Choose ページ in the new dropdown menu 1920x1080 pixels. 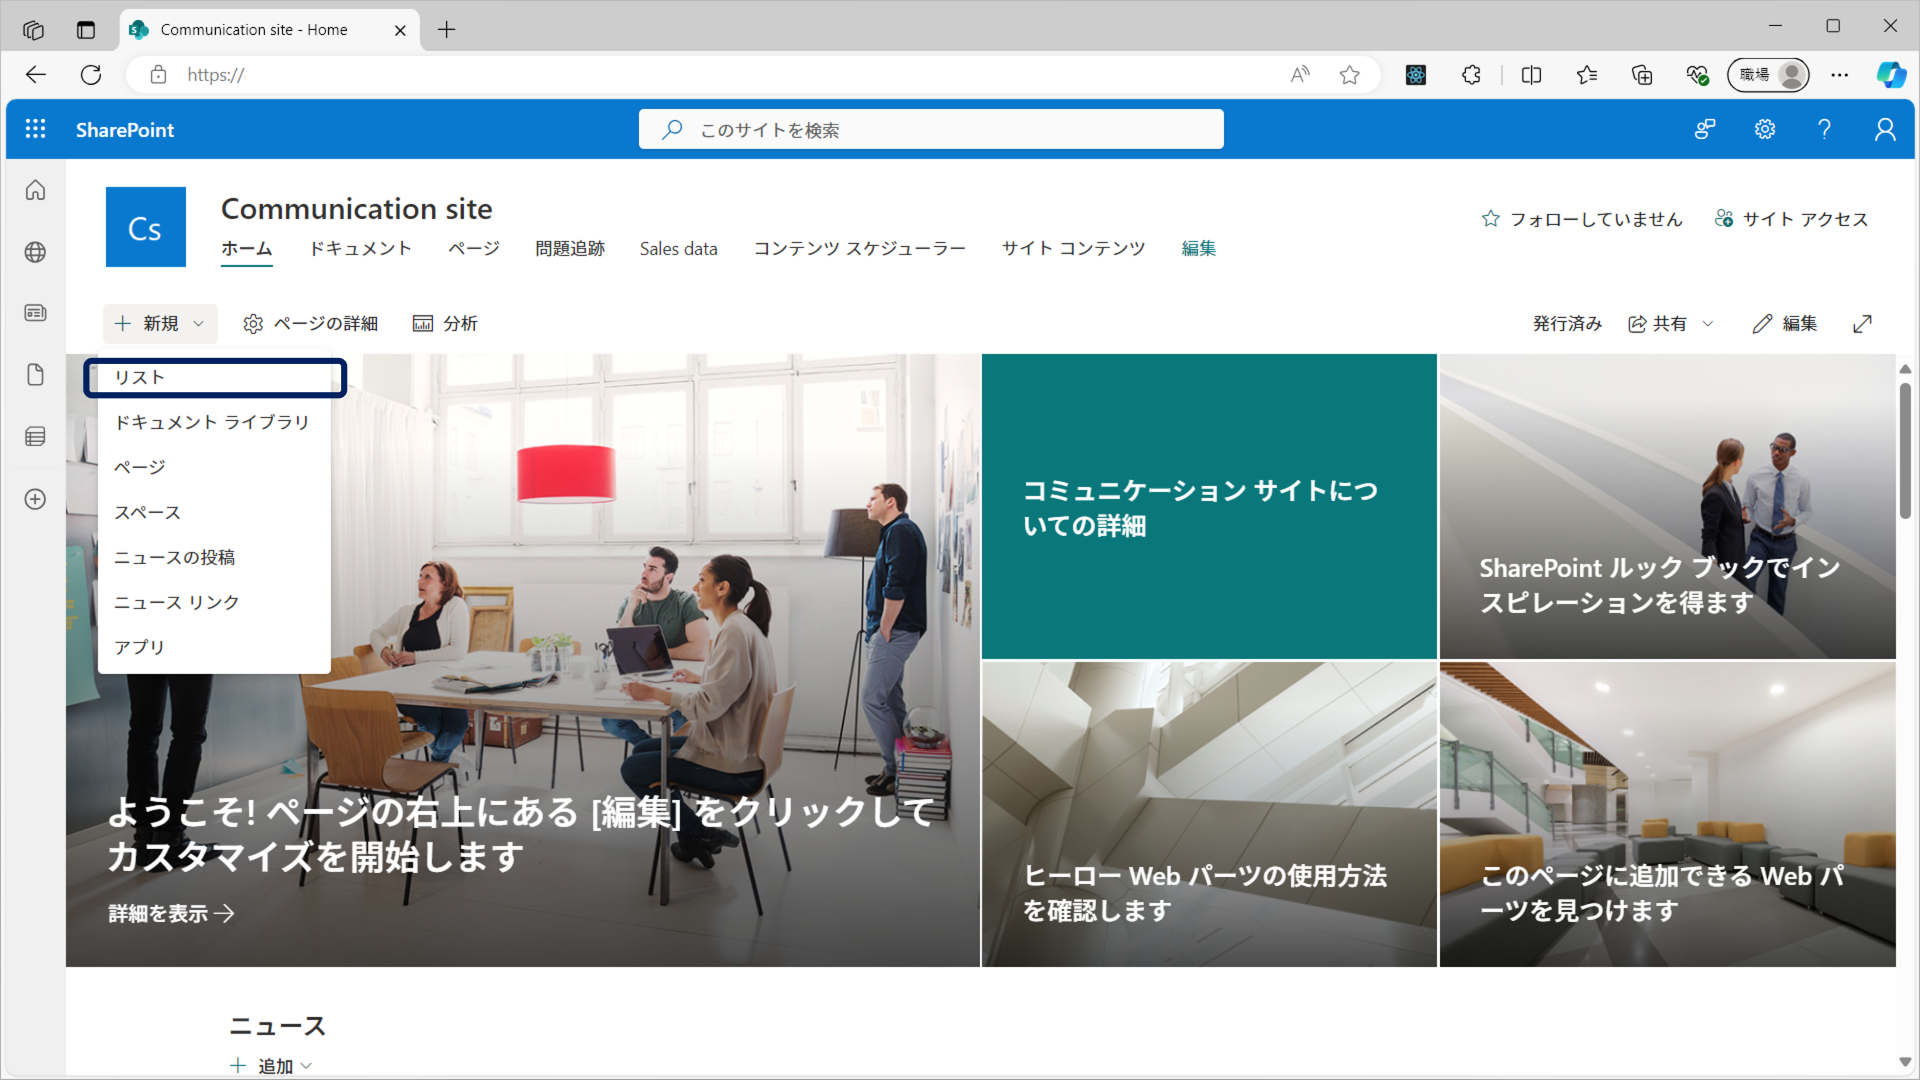[214, 468]
